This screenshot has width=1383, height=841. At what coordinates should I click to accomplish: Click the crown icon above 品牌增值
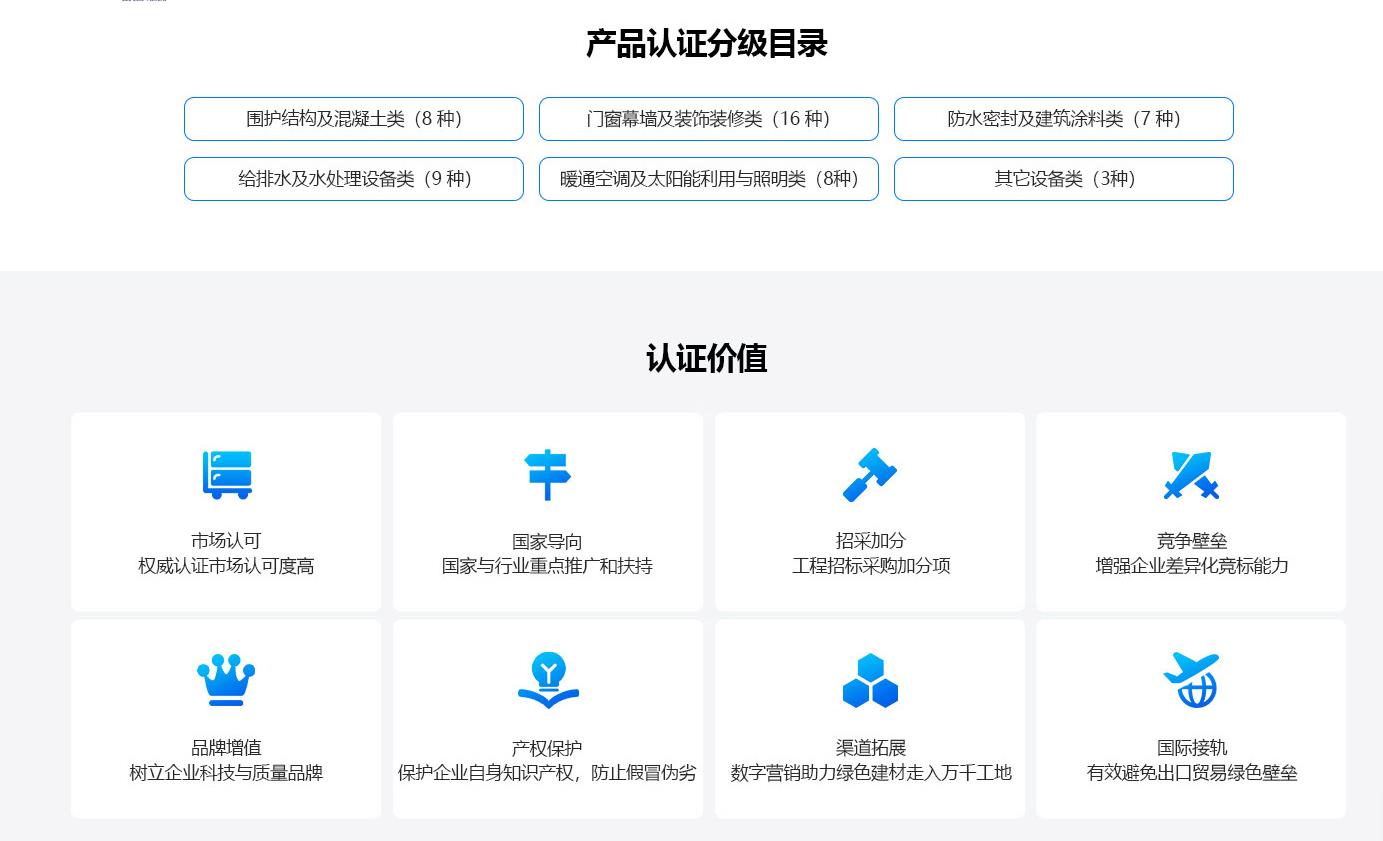coord(226,680)
